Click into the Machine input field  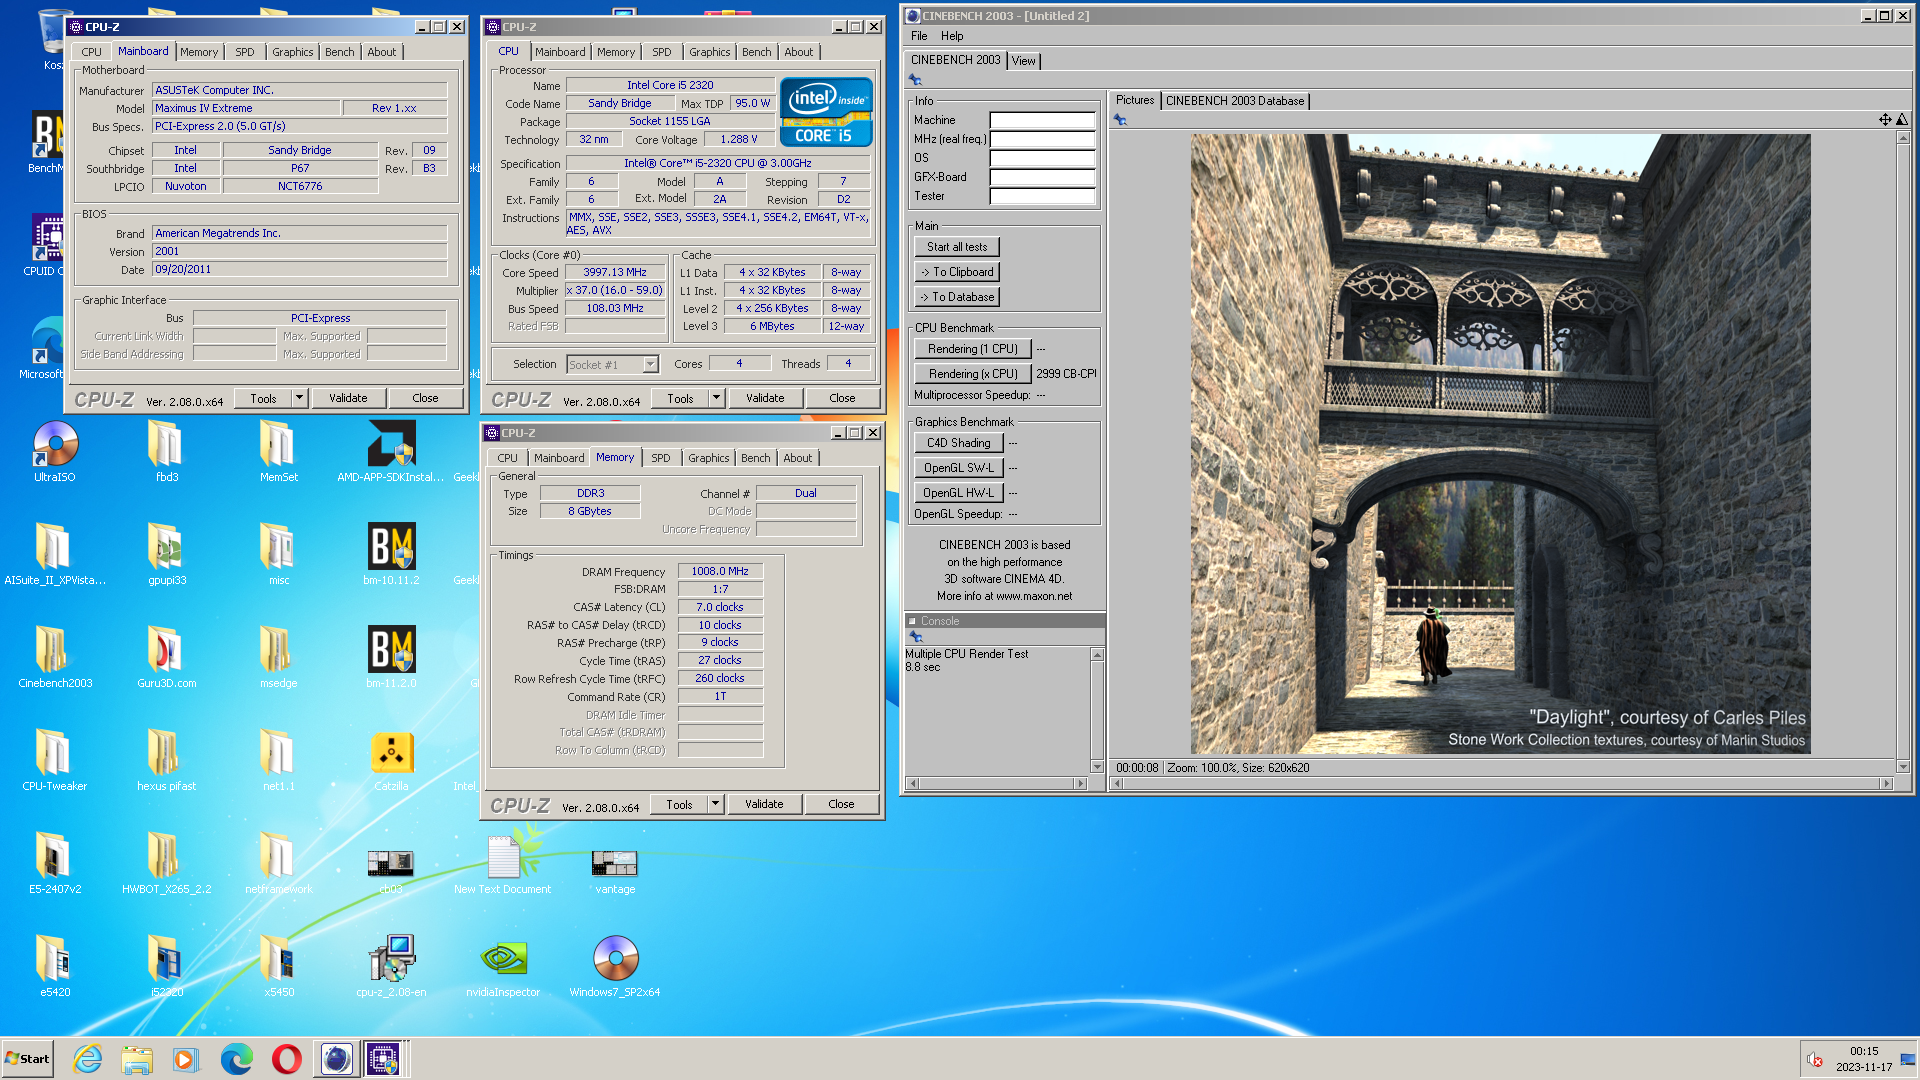coord(1042,120)
